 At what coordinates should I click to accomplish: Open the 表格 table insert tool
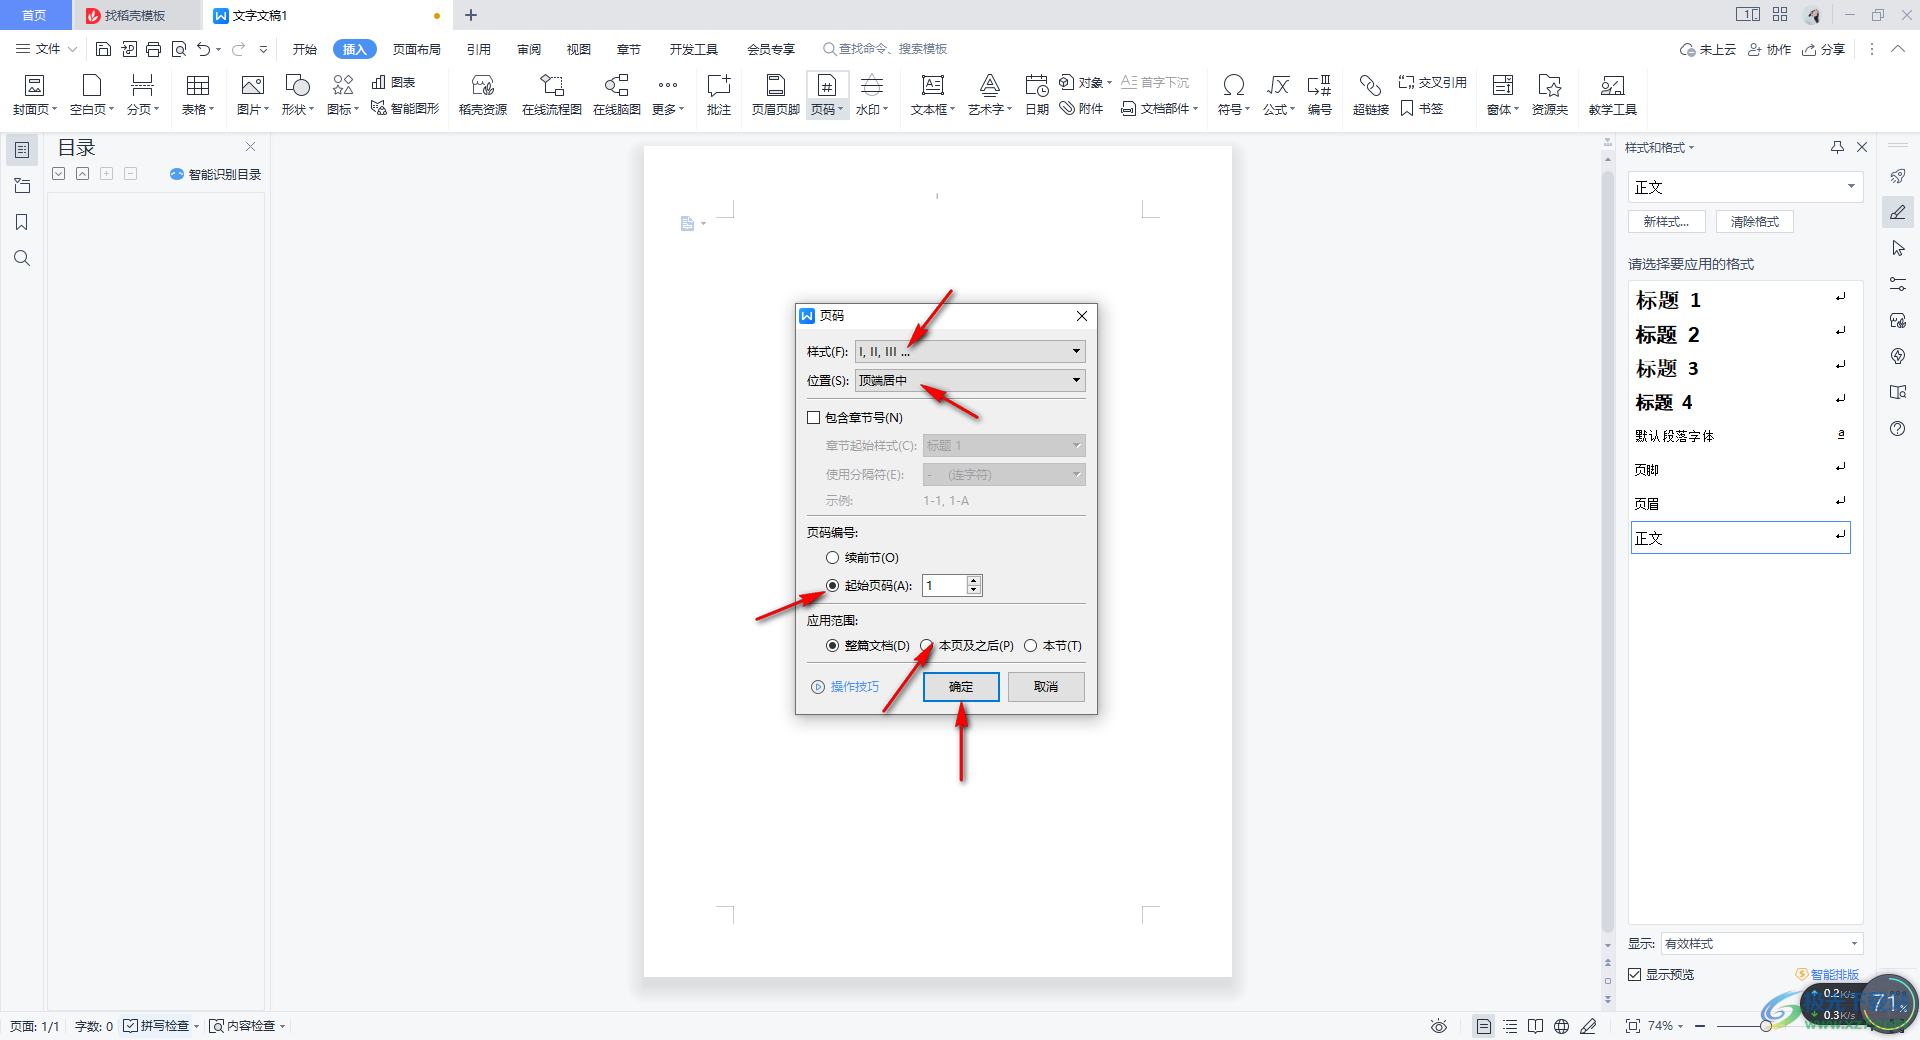click(198, 95)
